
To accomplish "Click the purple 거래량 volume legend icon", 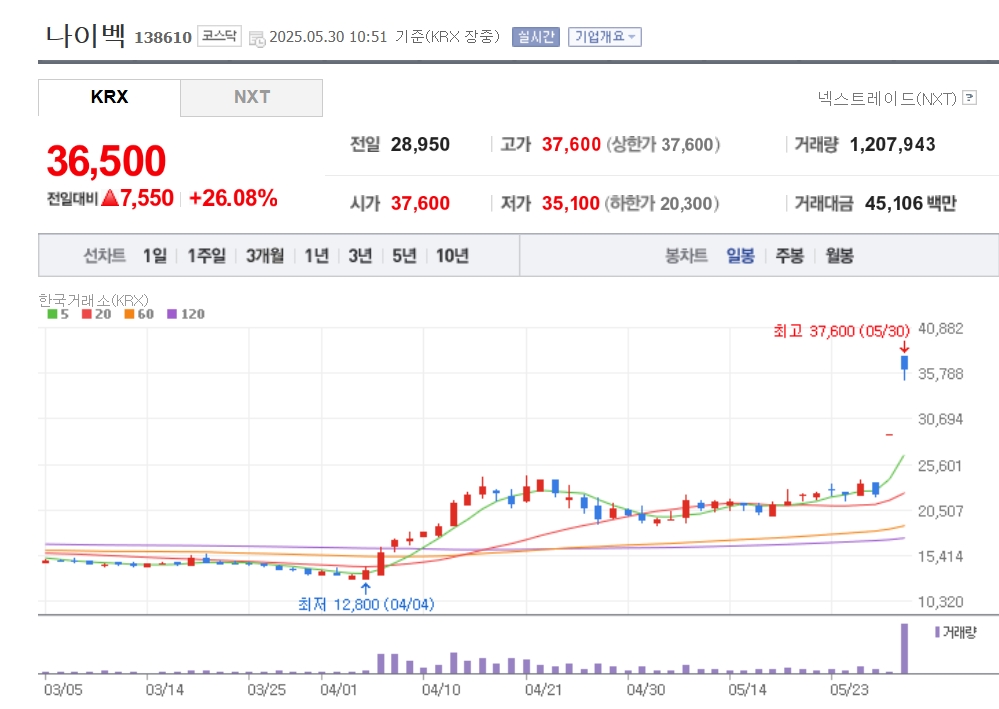I will (937, 632).
